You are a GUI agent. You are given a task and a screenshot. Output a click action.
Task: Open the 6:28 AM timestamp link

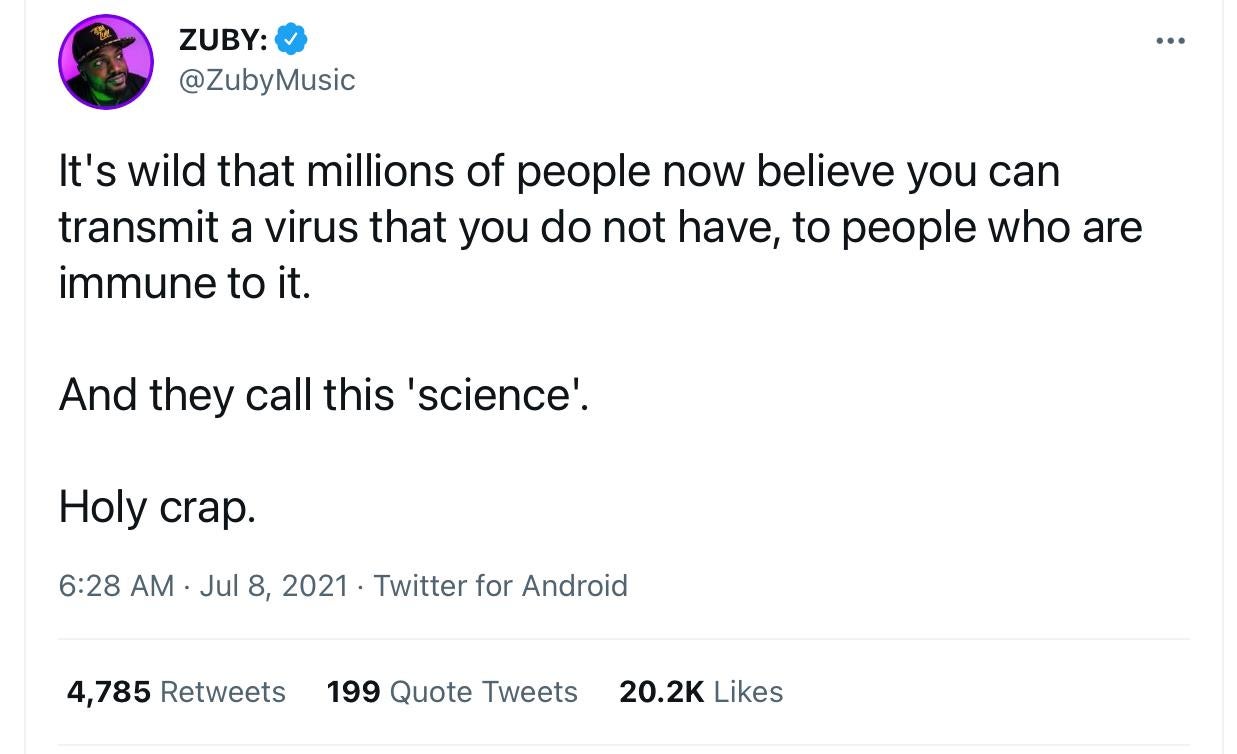click(117, 586)
